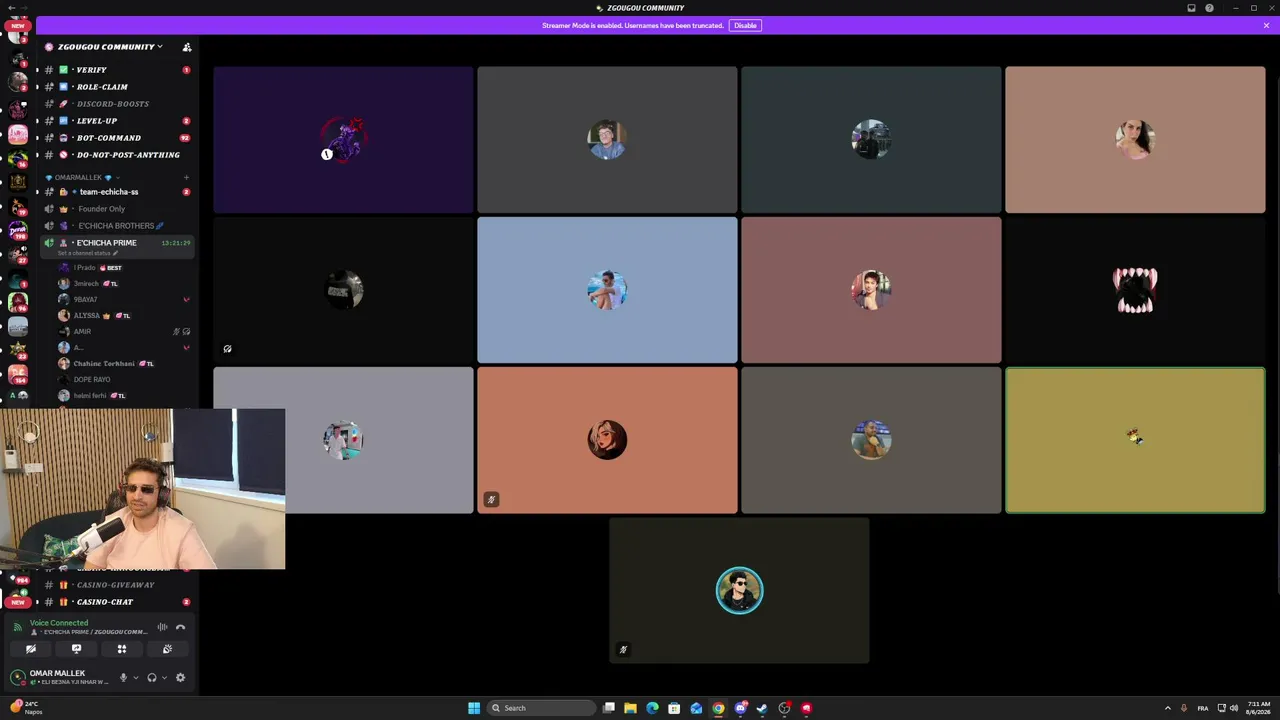Click Set a channel status
Screen dimensions: 1280x720
click(87, 253)
